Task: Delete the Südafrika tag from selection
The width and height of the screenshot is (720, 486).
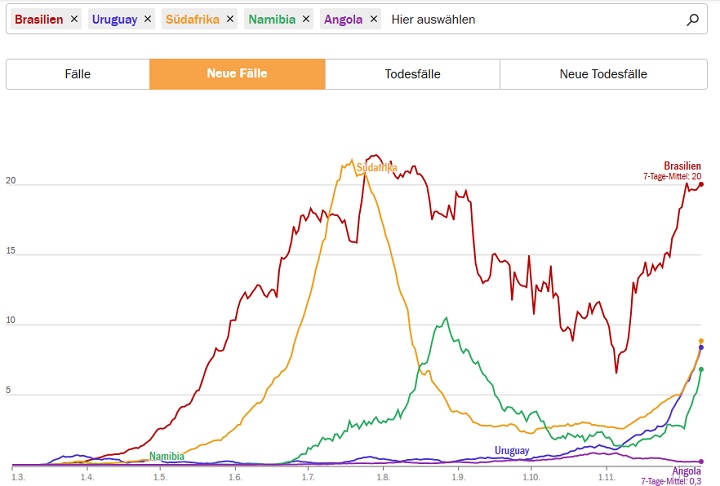Action: [230, 19]
